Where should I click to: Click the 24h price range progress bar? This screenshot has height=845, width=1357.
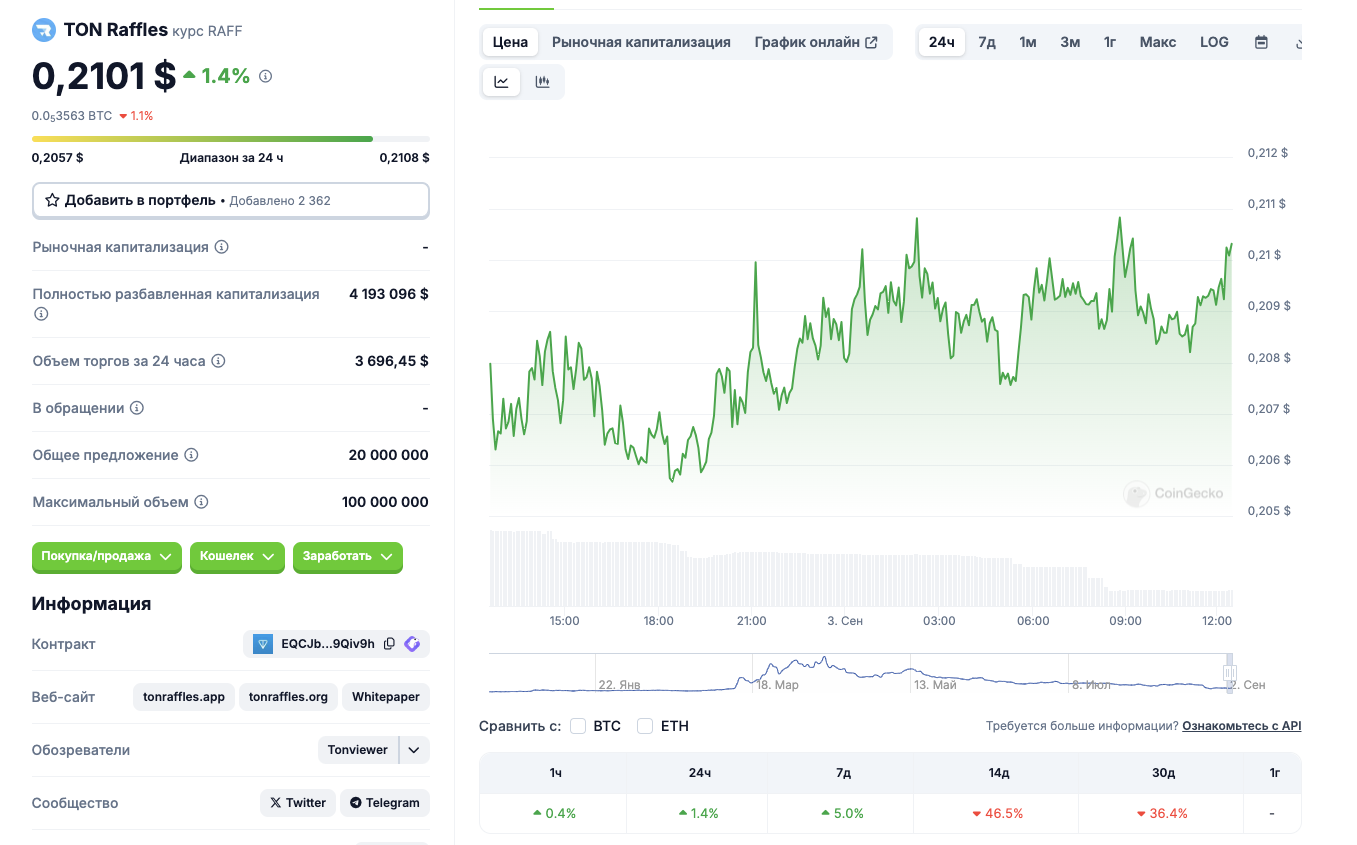click(x=231, y=139)
